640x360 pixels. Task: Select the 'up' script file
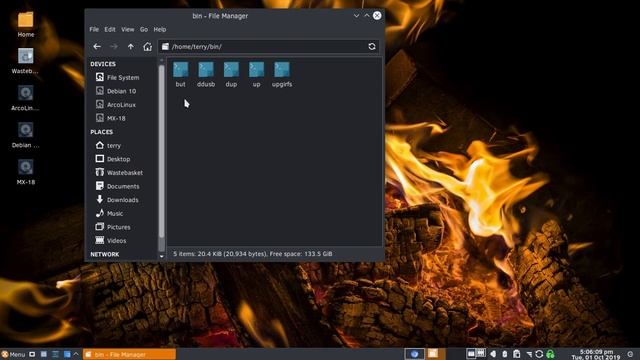pyautogui.click(x=256, y=74)
